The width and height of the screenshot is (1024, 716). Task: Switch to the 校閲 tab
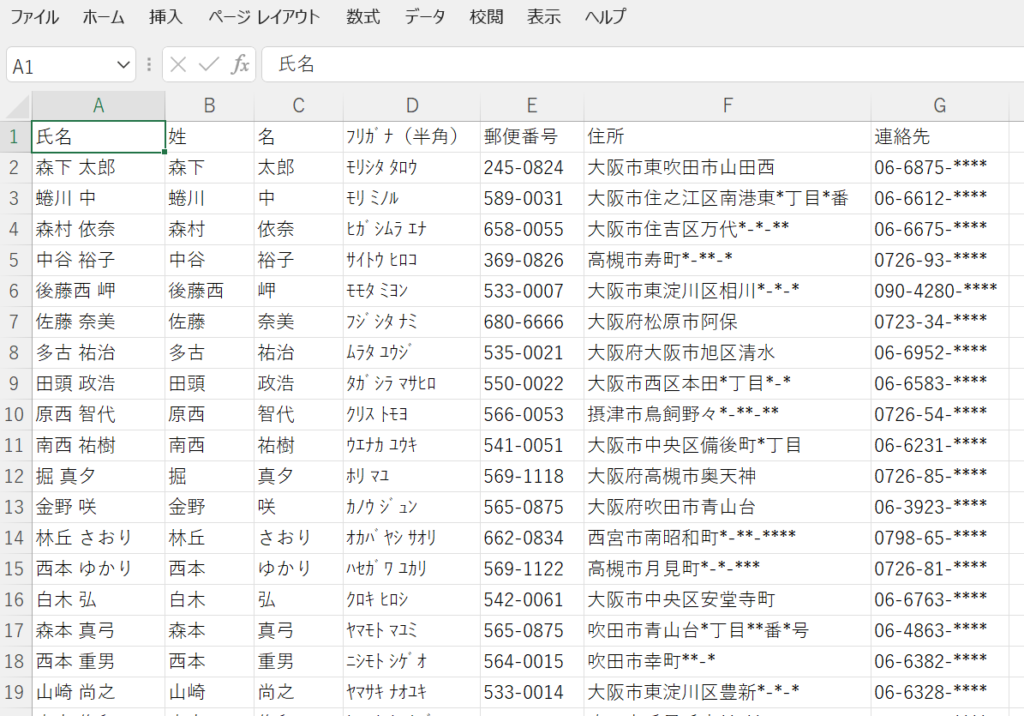pyautogui.click(x=486, y=17)
